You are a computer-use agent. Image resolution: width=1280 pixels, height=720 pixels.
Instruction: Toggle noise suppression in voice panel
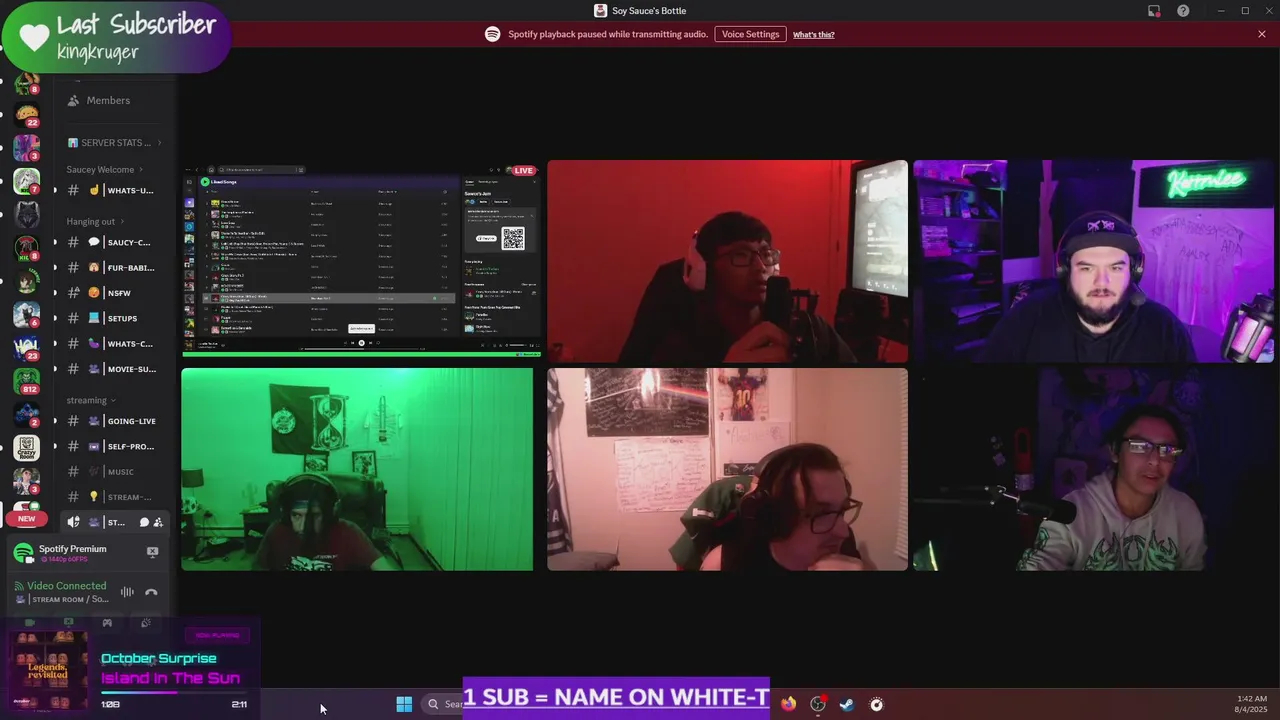[x=127, y=592]
